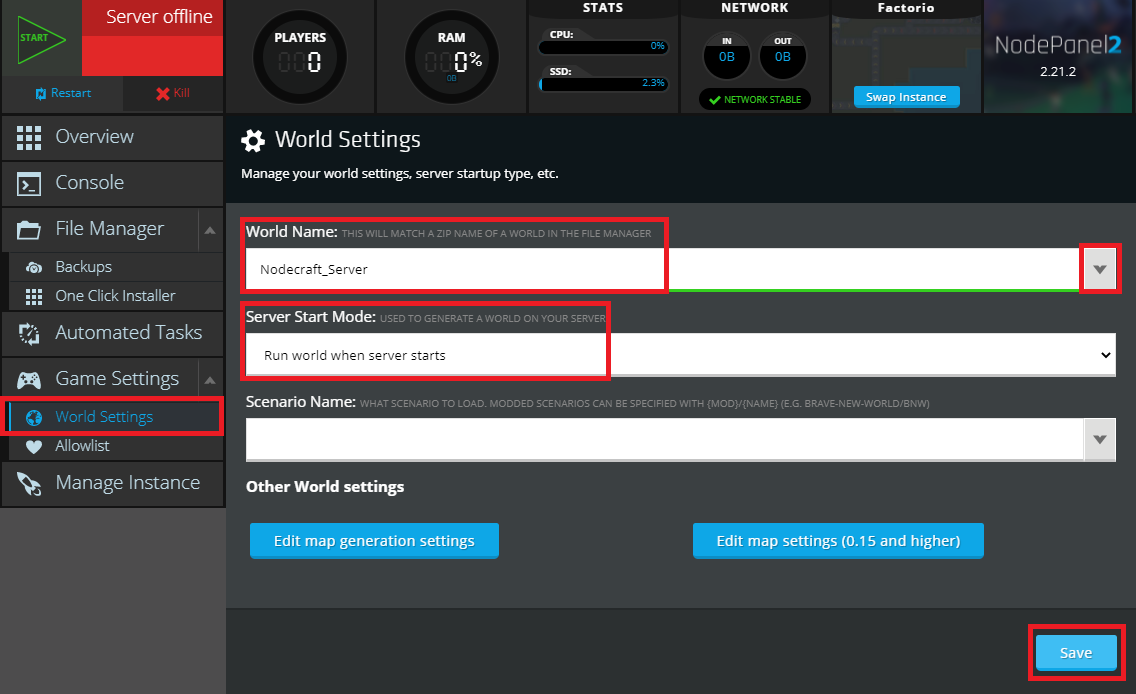Image resolution: width=1136 pixels, height=694 pixels.
Task: Open the File Manager section
Action: tap(100, 229)
